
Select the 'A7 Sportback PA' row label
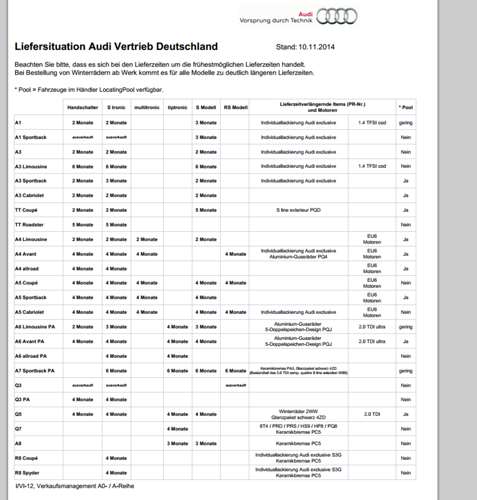(x=35, y=371)
